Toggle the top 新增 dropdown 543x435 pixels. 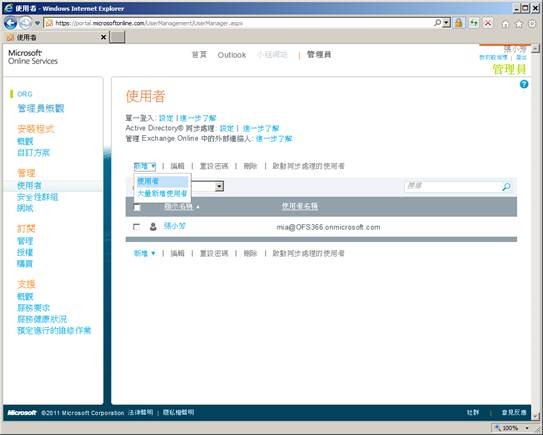(x=144, y=166)
